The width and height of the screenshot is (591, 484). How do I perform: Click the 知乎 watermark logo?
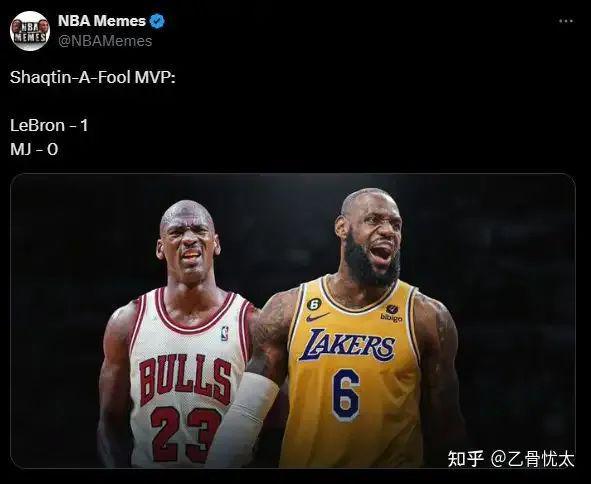point(466,459)
